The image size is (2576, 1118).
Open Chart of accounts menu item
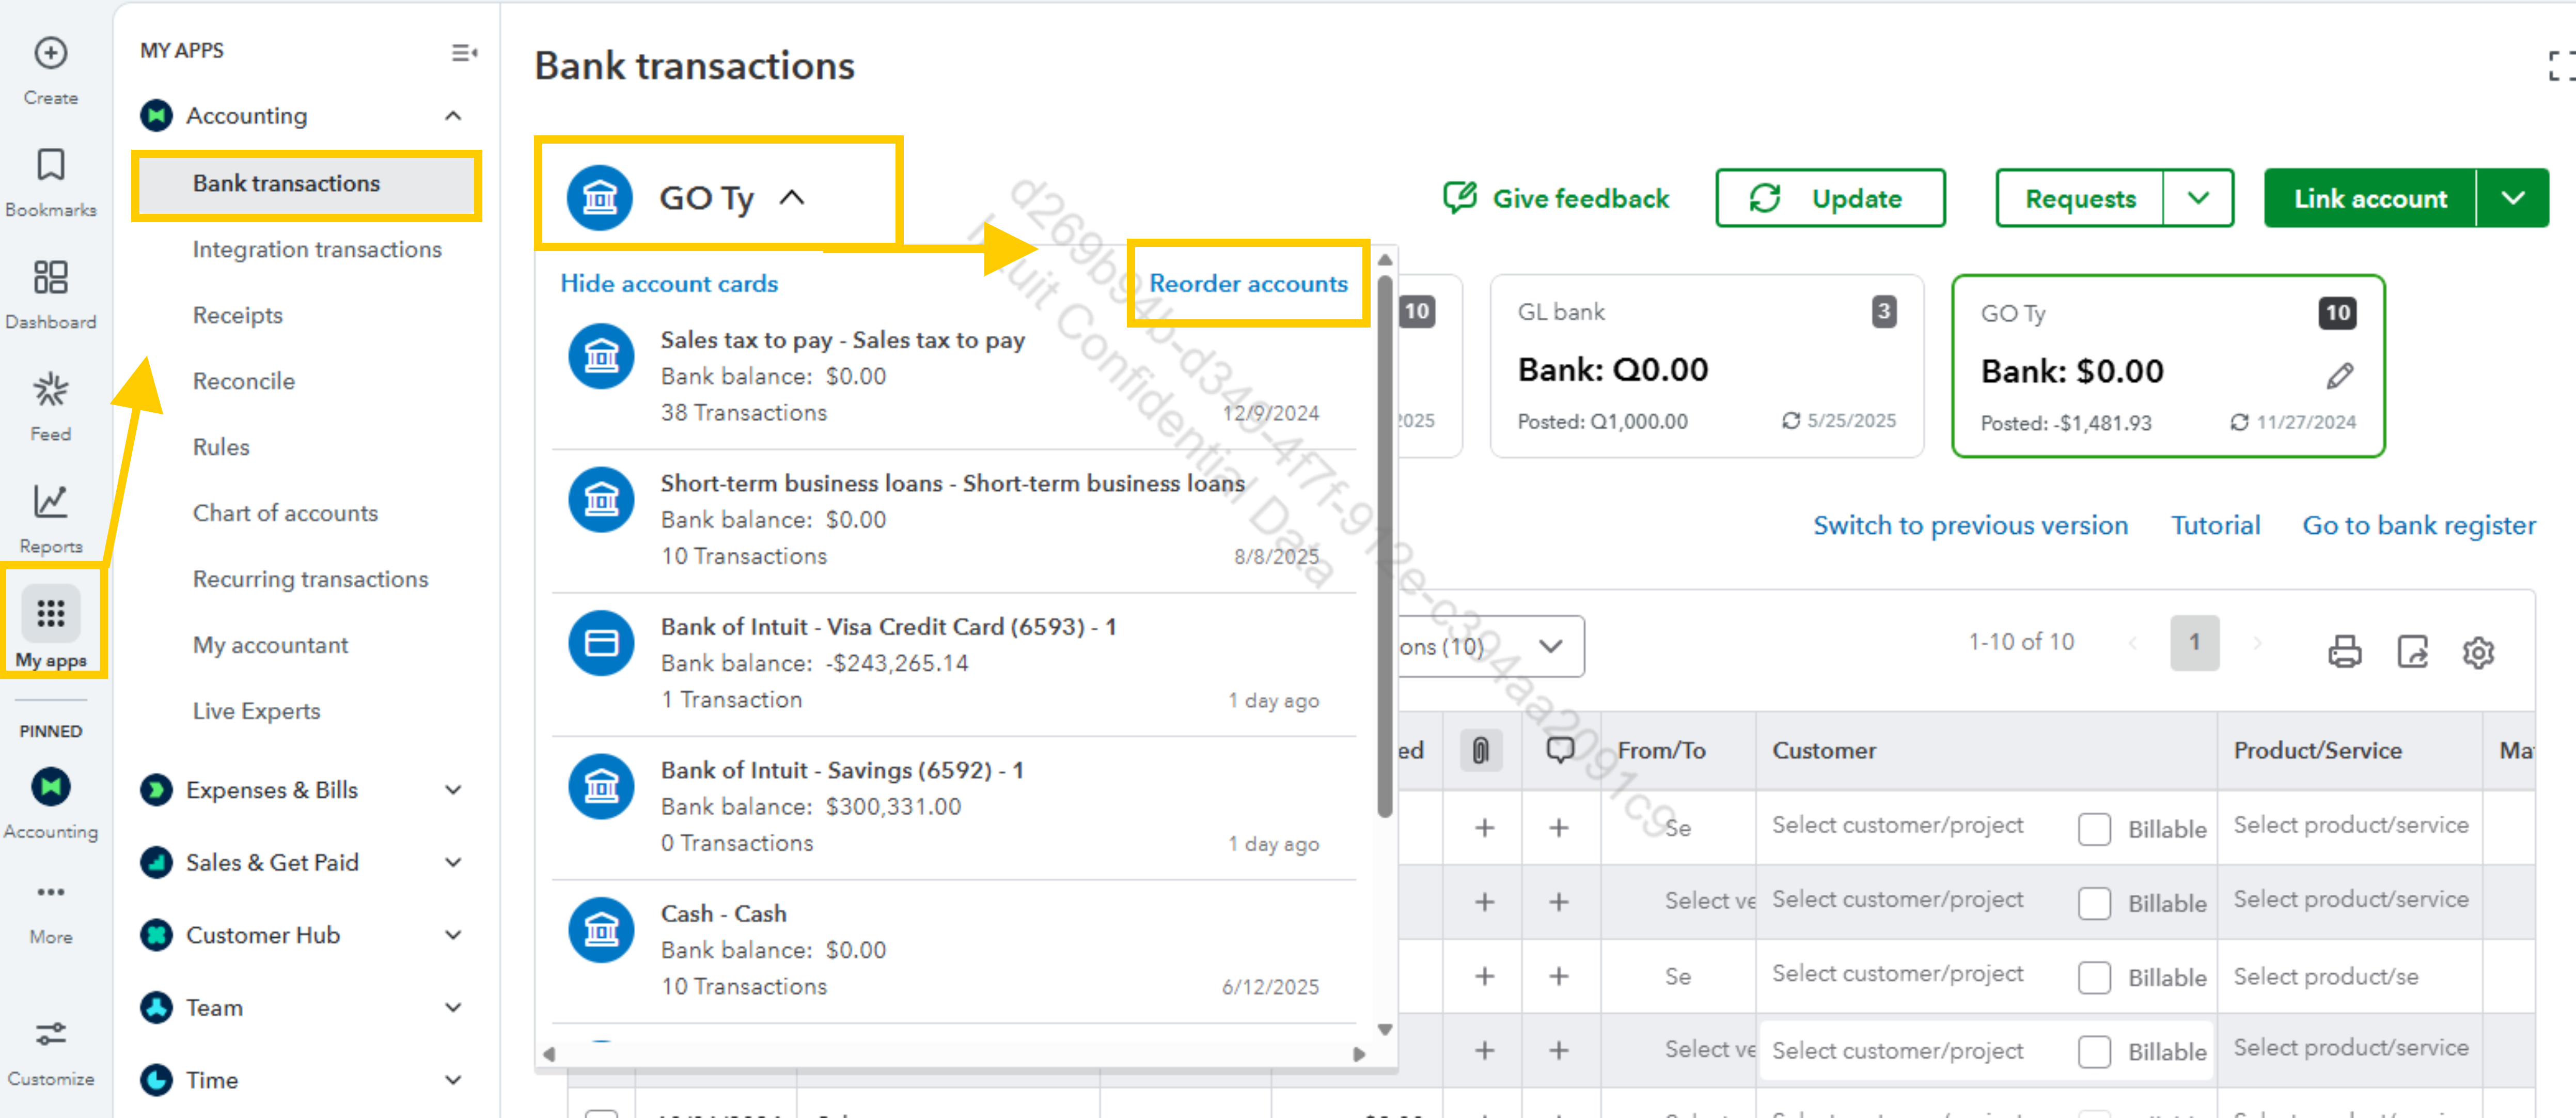pyautogui.click(x=285, y=513)
